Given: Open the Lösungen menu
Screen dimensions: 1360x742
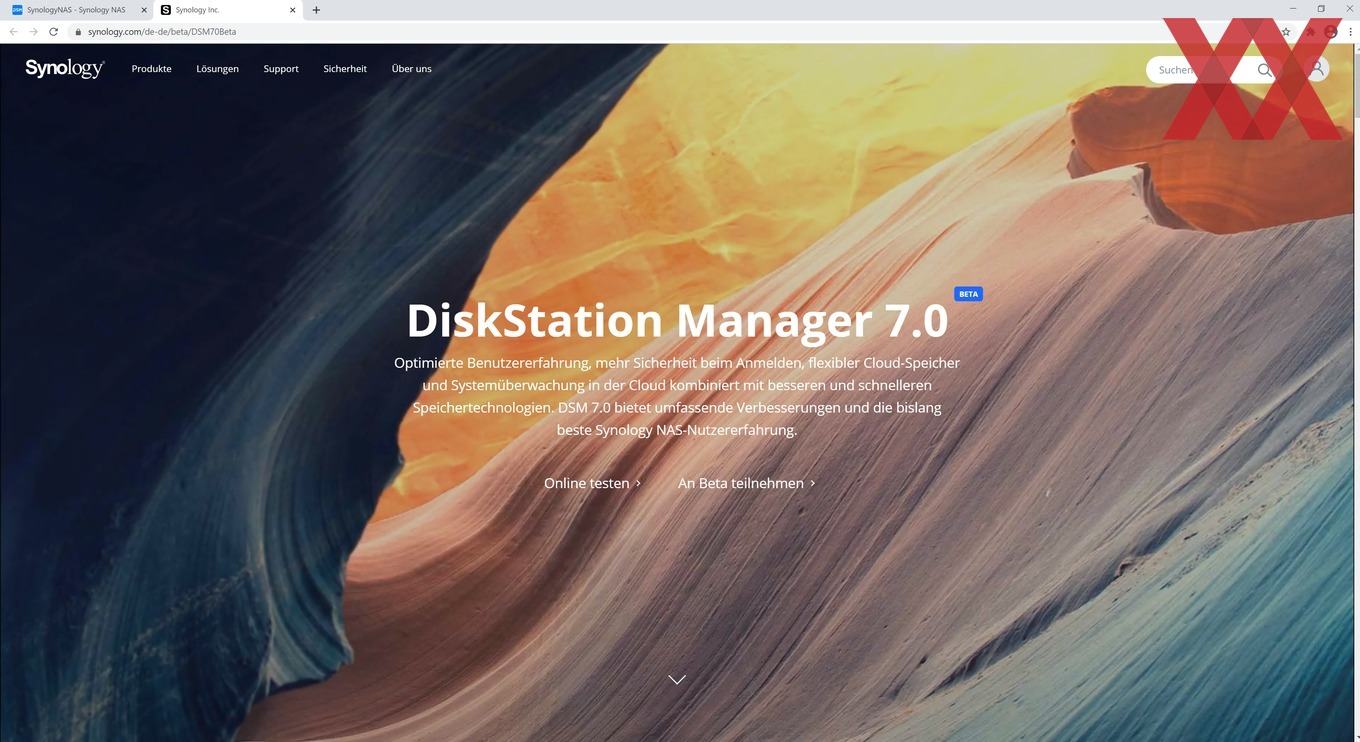Looking at the screenshot, I should [217, 69].
